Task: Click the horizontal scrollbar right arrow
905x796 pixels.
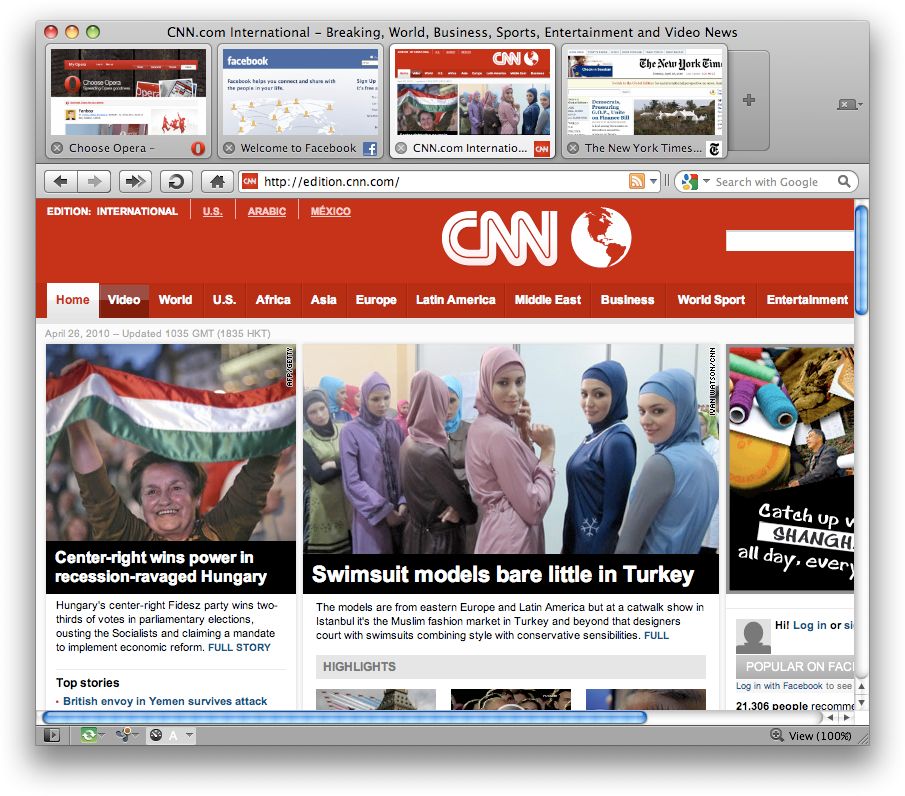Action: coord(847,717)
